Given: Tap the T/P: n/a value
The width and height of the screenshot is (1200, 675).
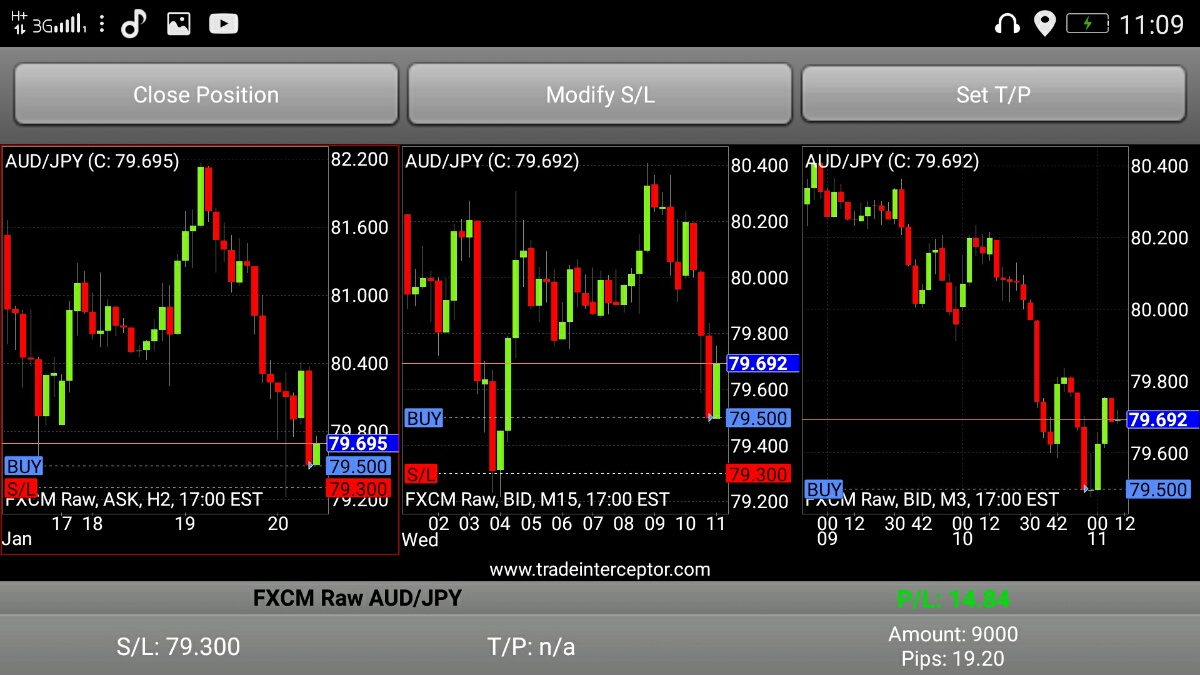Looking at the screenshot, I should coord(531,647).
